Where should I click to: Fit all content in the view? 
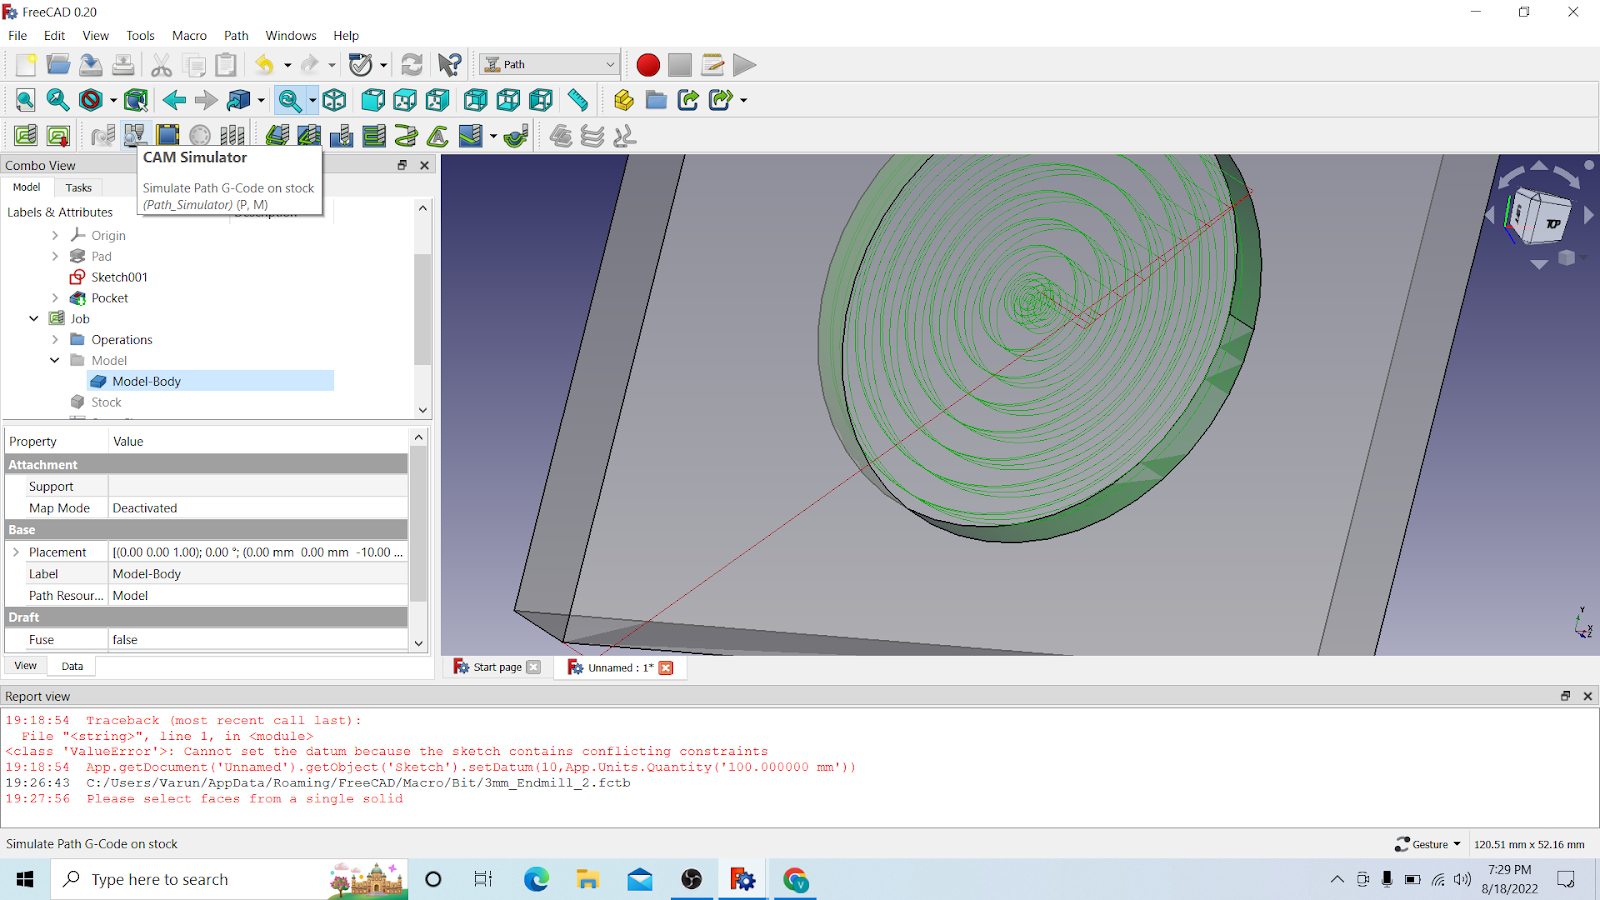click(x=26, y=100)
